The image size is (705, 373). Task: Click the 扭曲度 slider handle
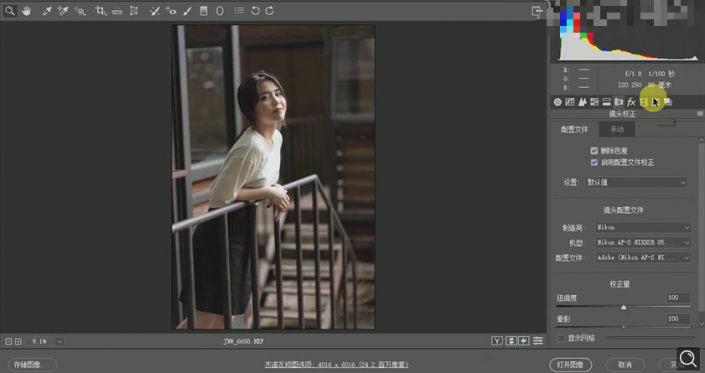point(623,307)
